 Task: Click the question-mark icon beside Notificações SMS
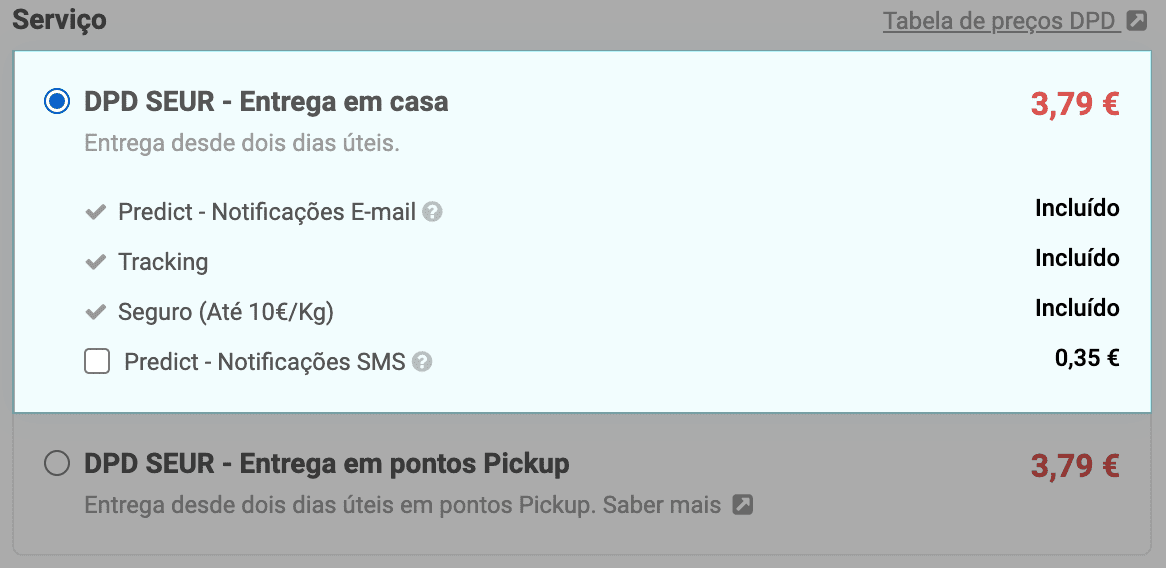click(422, 362)
